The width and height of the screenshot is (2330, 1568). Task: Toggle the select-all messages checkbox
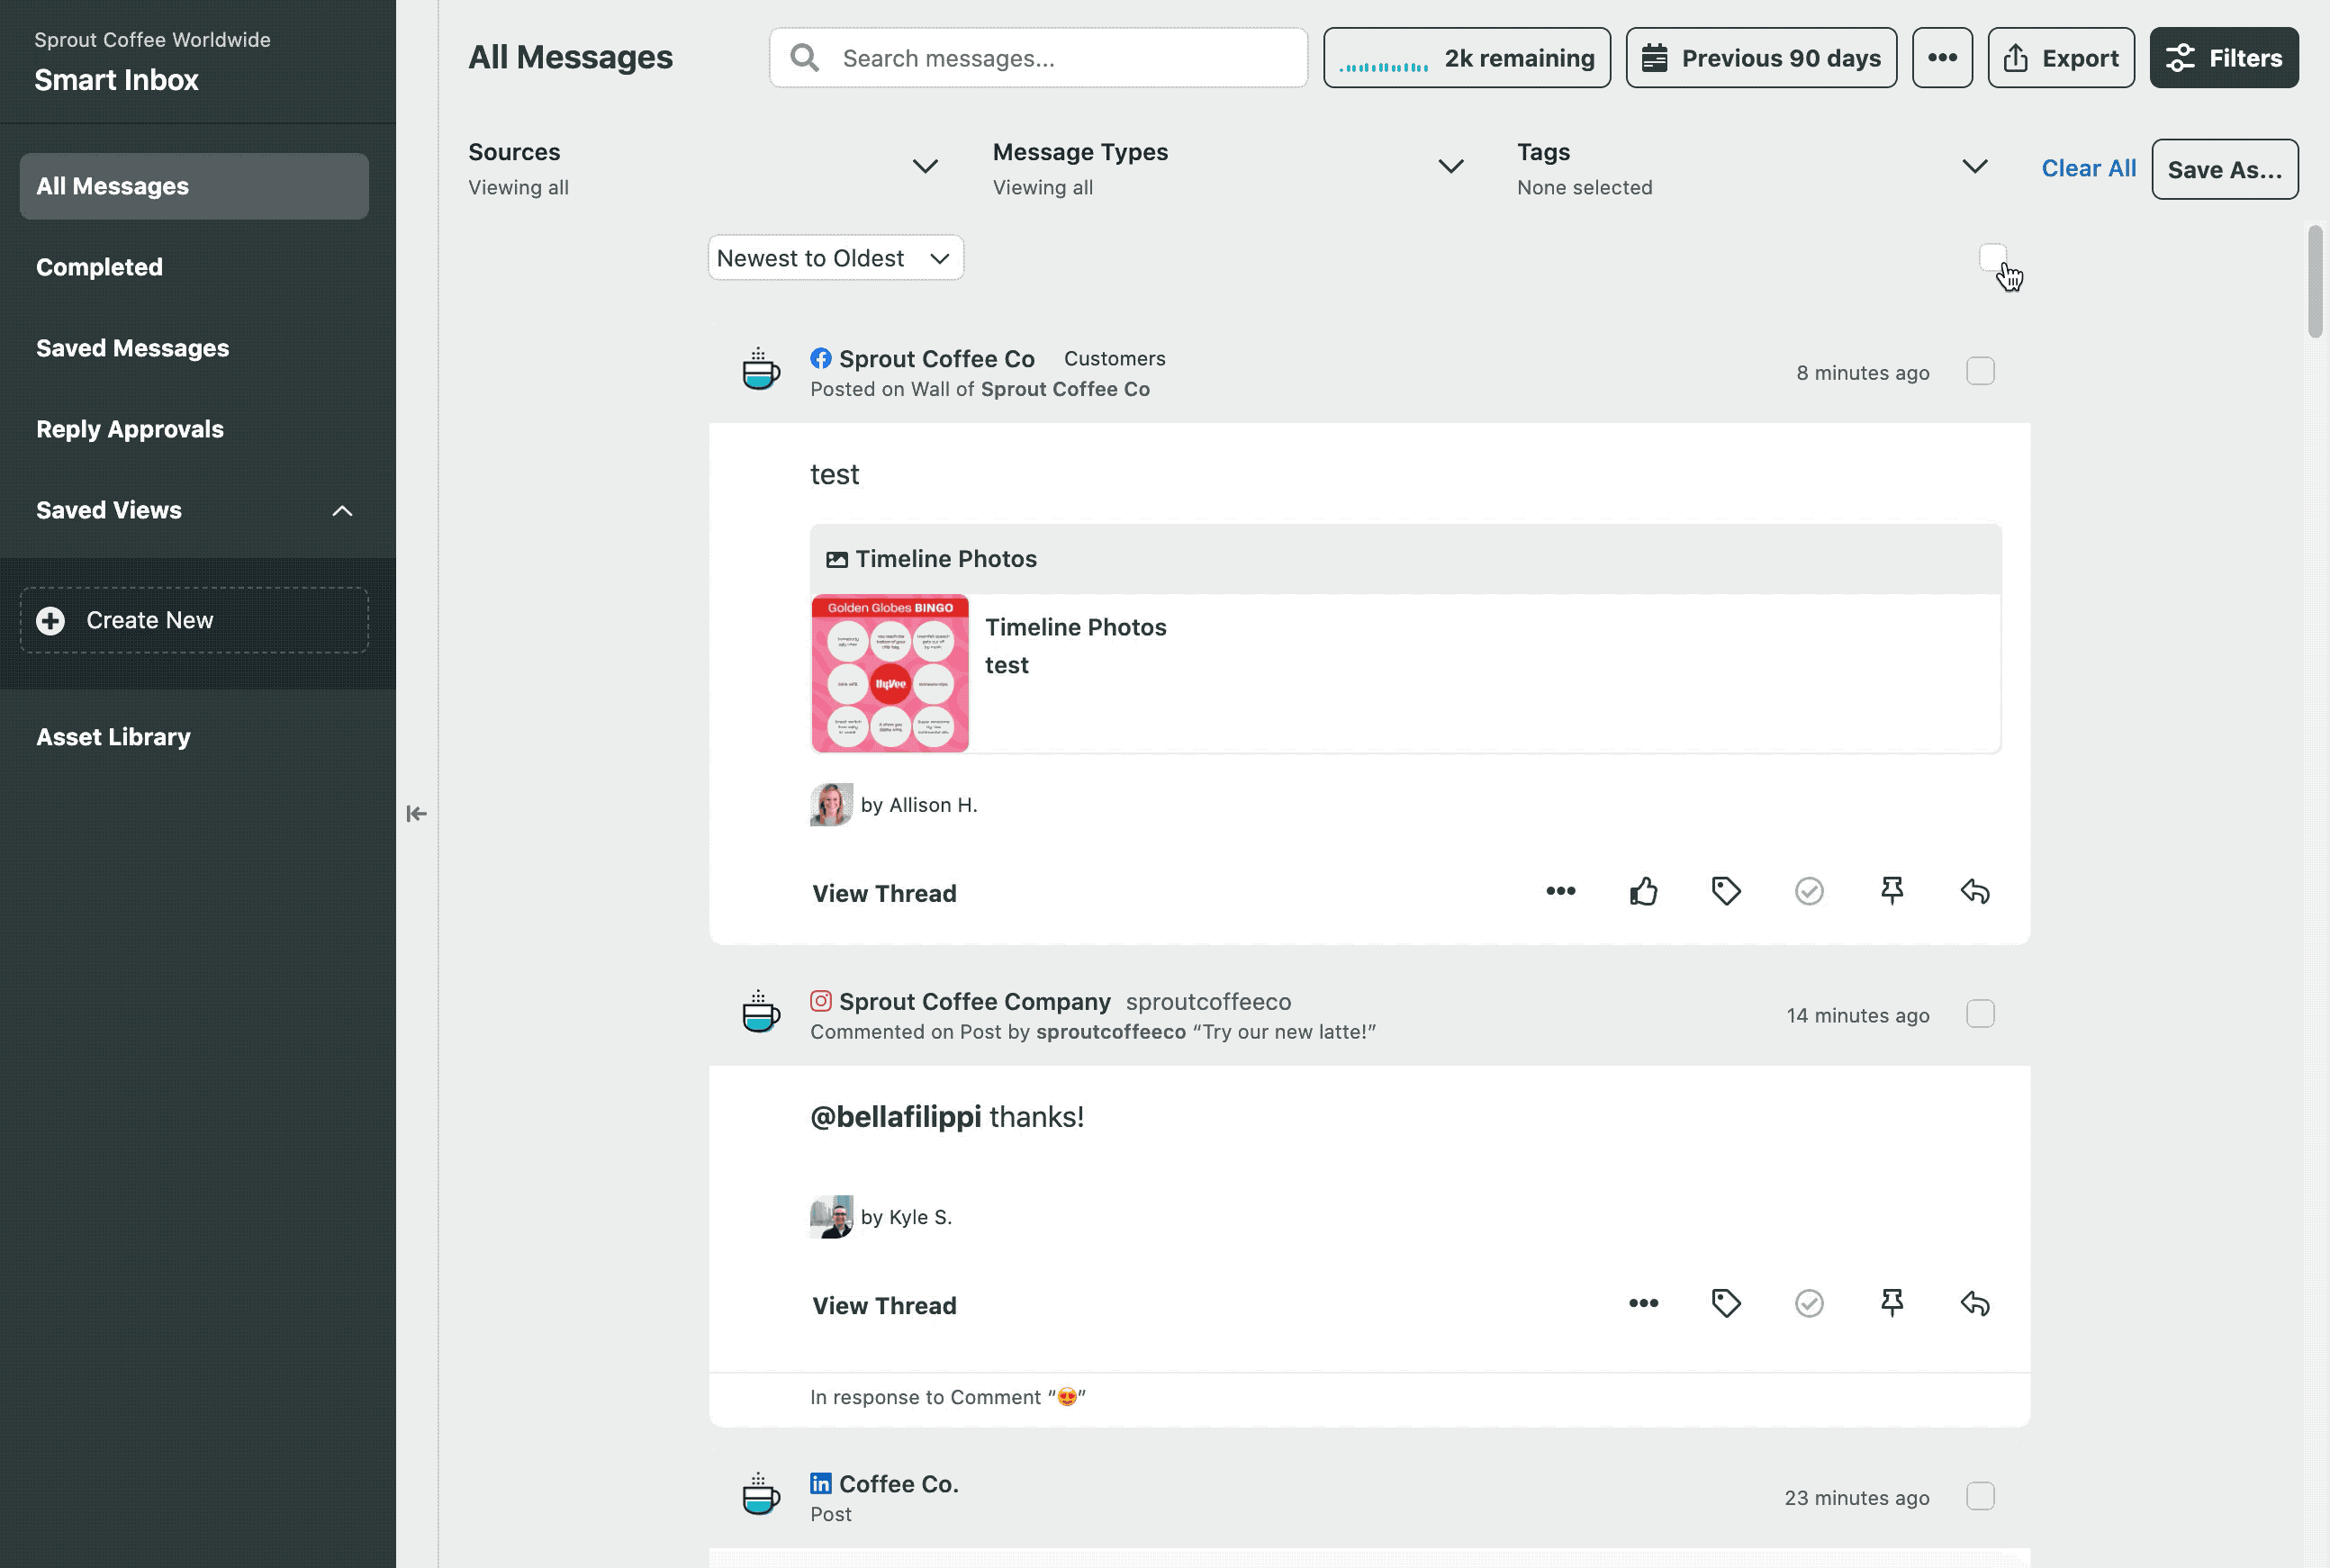pyautogui.click(x=1992, y=257)
